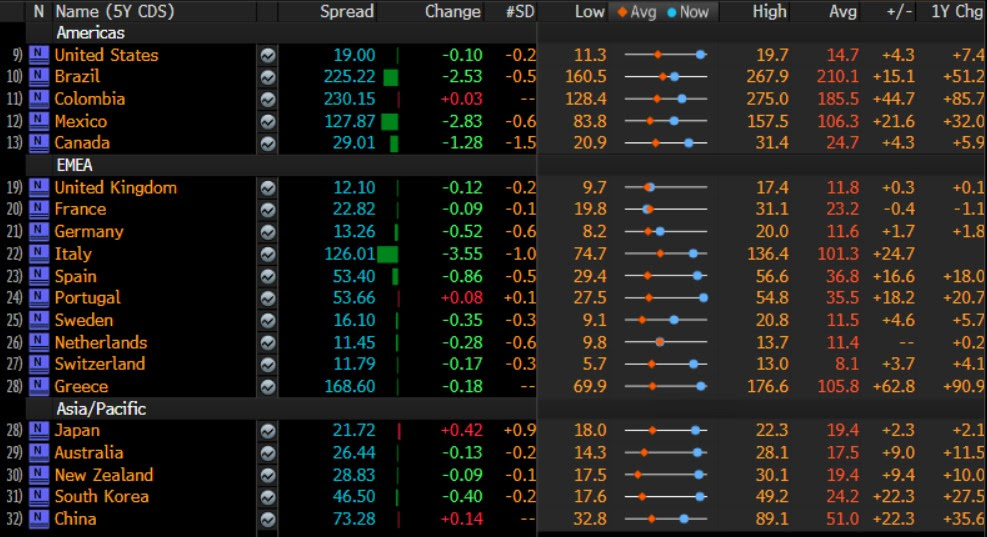Click the N news icon for Australia
The image size is (987, 537).
(x=39, y=453)
